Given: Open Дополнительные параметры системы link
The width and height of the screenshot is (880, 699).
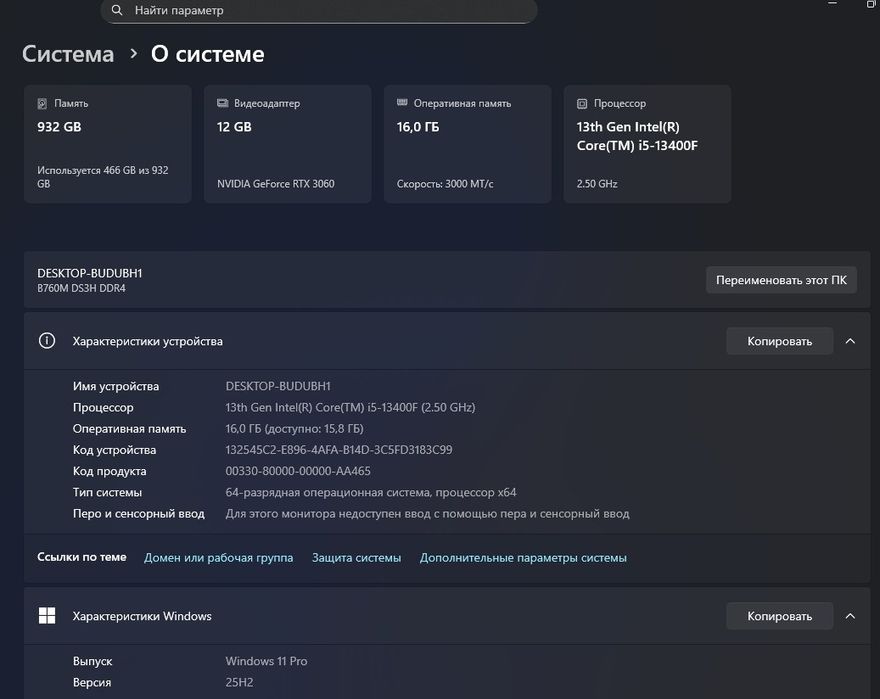Looking at the screenshot, I should [x=523, y=558].
